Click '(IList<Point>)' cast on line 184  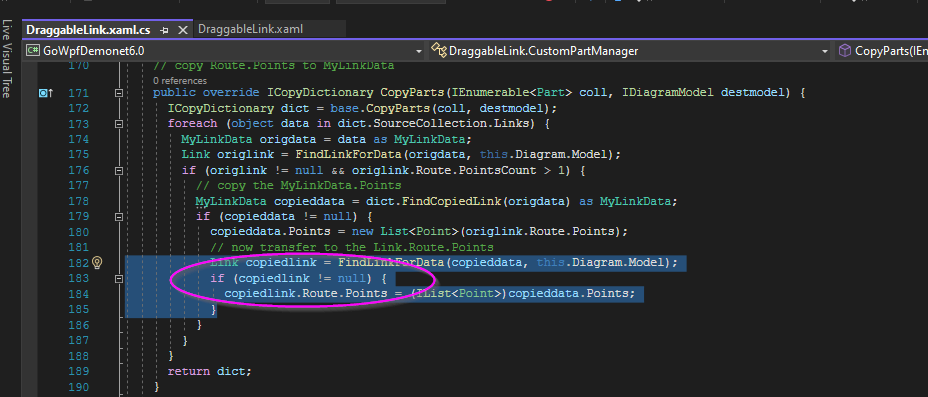pos(459,293)
